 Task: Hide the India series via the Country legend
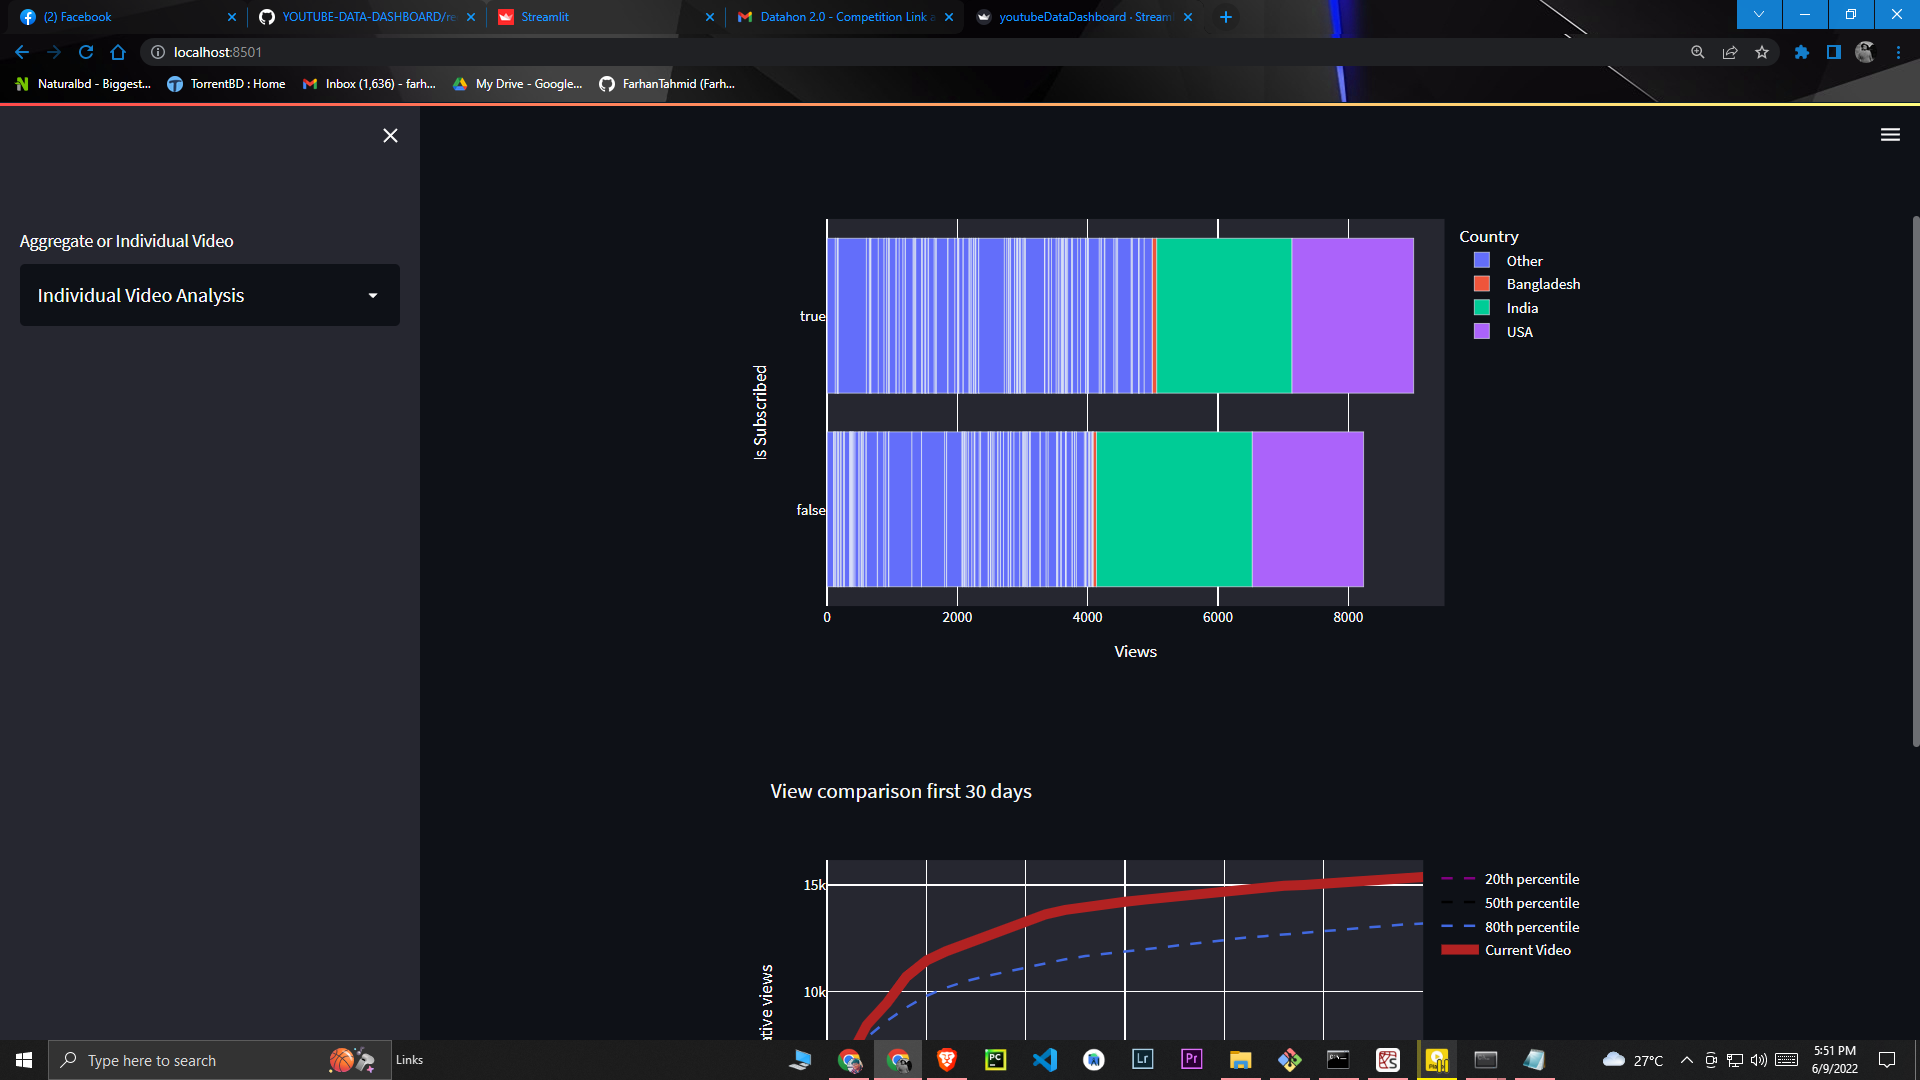1522,308
